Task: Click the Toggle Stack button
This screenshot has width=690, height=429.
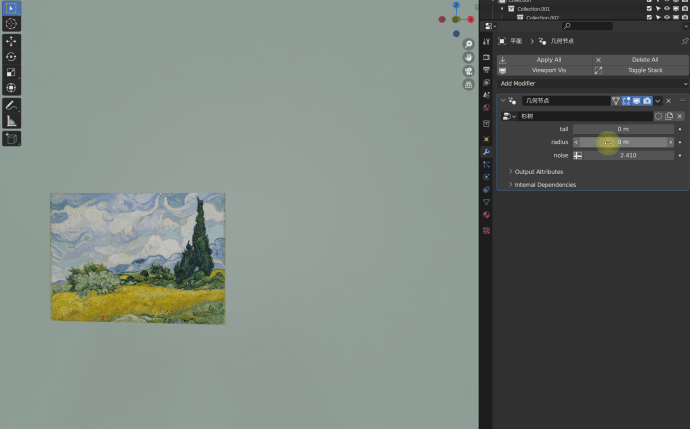Action: 641,70
